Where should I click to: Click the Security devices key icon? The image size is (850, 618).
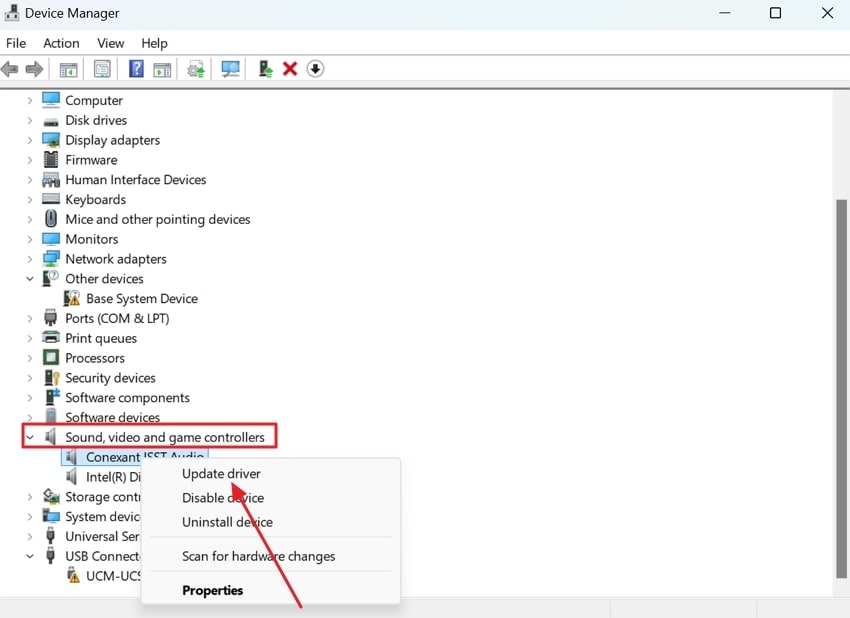pos(51,377)
